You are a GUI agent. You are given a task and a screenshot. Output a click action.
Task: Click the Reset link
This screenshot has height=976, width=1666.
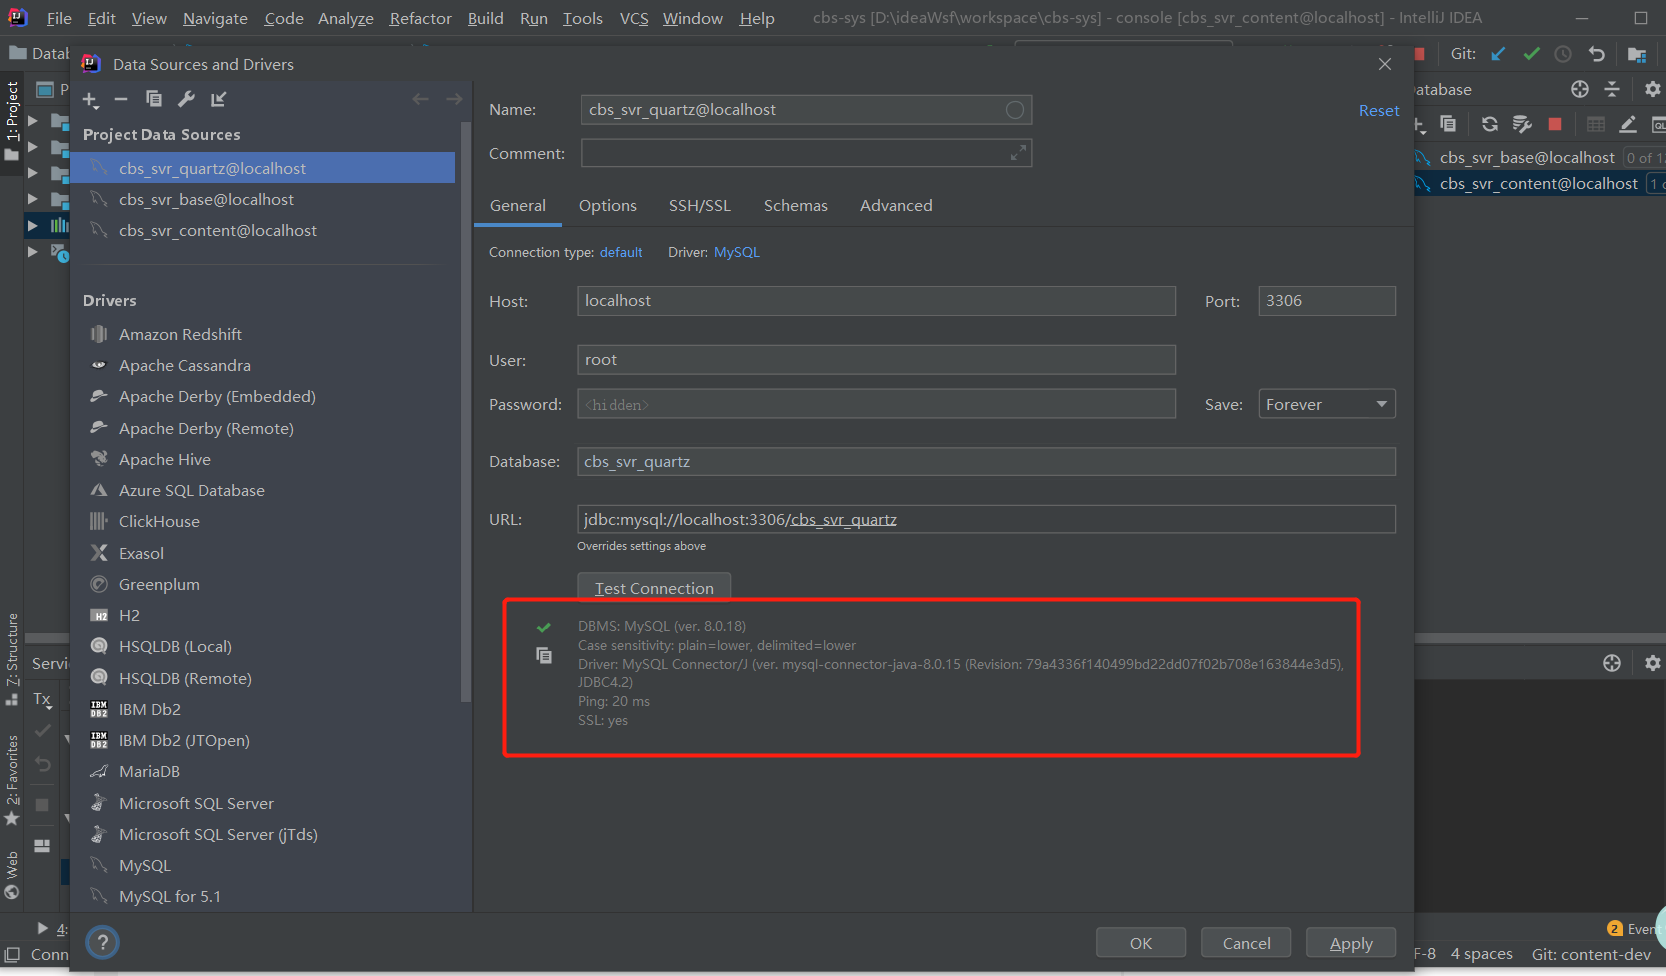coord(1379,110)
